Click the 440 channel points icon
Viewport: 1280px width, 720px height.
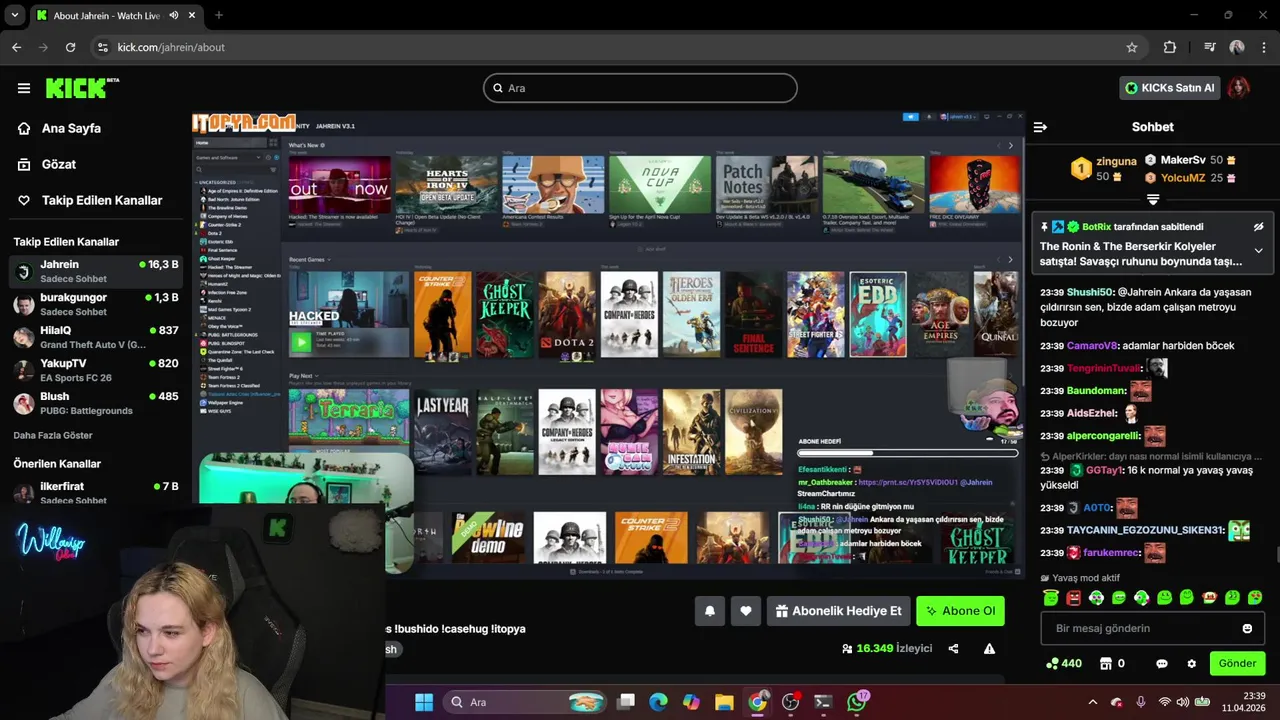(1063, 663)
